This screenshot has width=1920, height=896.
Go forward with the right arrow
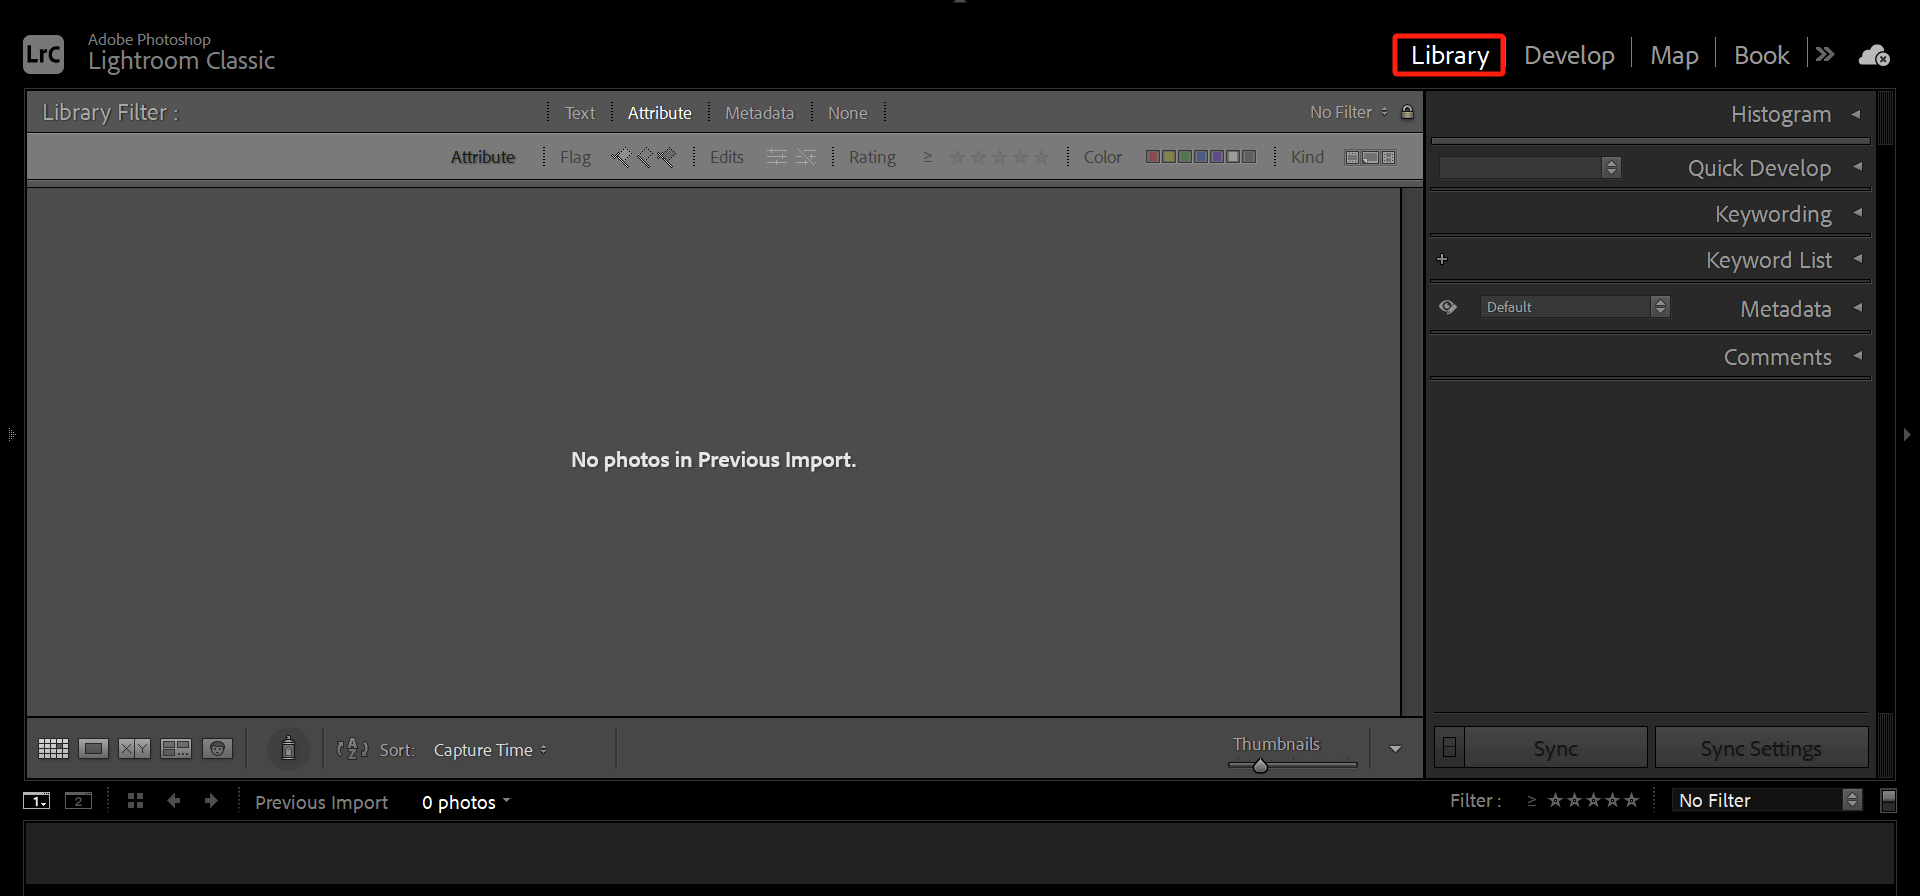tap(211, 801)
